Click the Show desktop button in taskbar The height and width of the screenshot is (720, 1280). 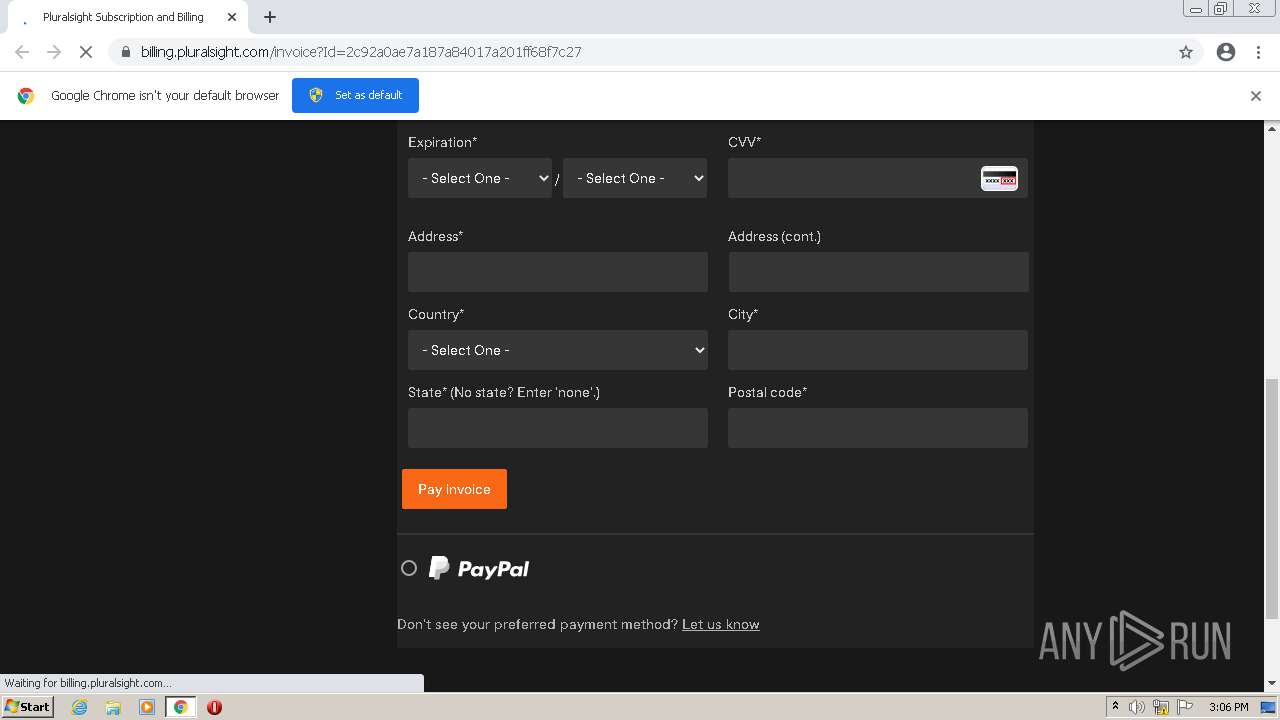tap(1268, 707)
